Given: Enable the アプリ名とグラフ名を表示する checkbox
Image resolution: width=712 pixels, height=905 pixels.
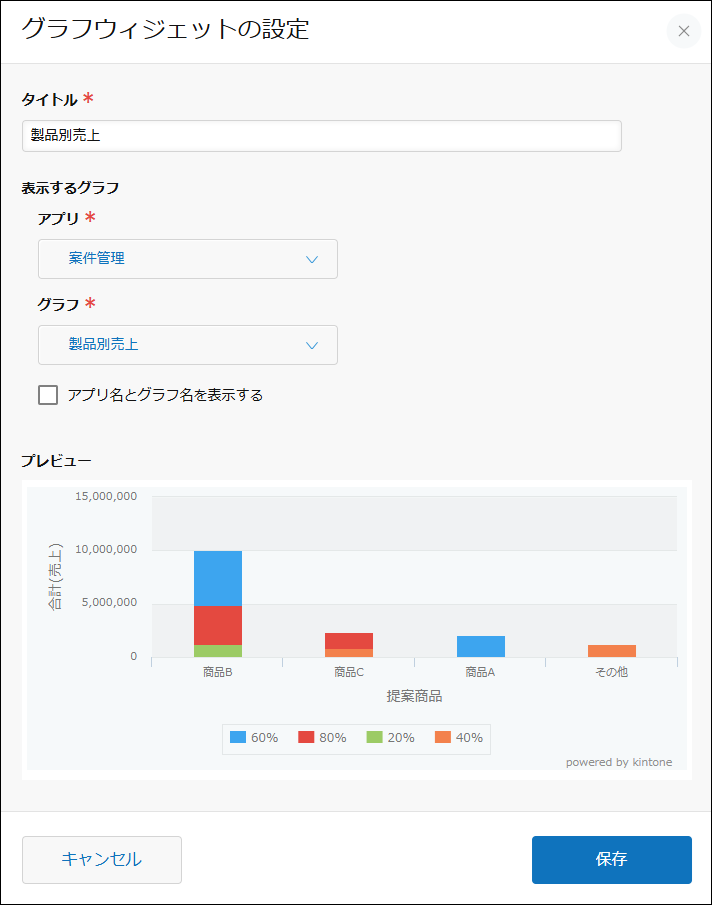Looking at the screenshot, I should [47, 395].
